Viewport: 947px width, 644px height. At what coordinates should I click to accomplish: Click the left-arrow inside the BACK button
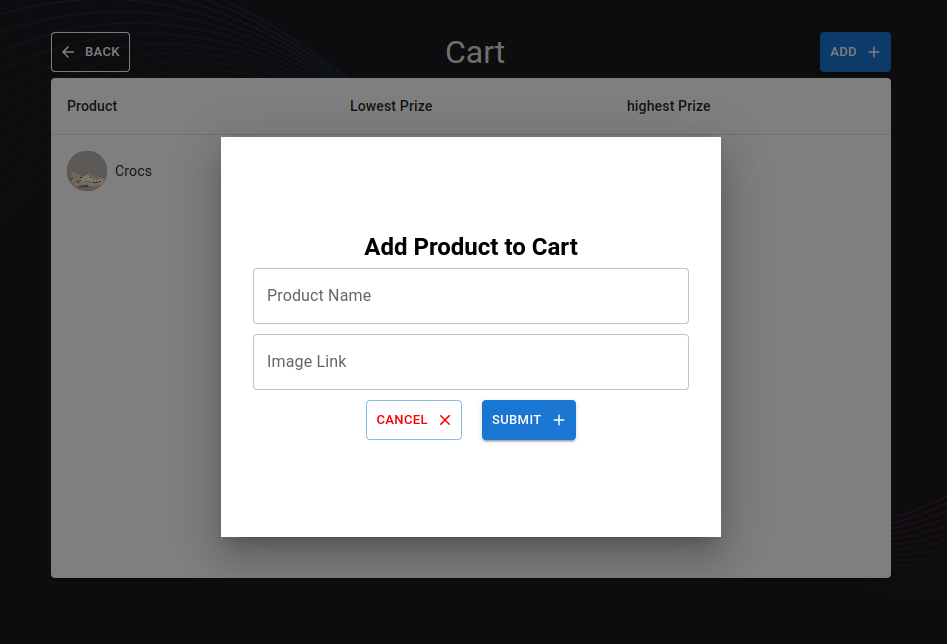68,51
